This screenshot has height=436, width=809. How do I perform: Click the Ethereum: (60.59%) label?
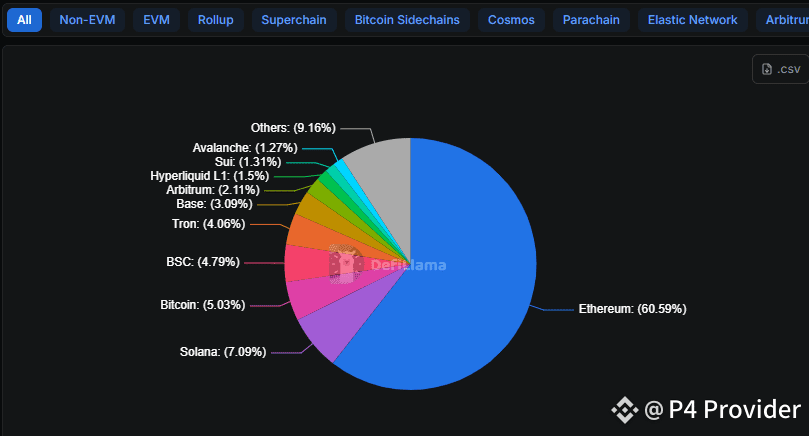point(632,309)
